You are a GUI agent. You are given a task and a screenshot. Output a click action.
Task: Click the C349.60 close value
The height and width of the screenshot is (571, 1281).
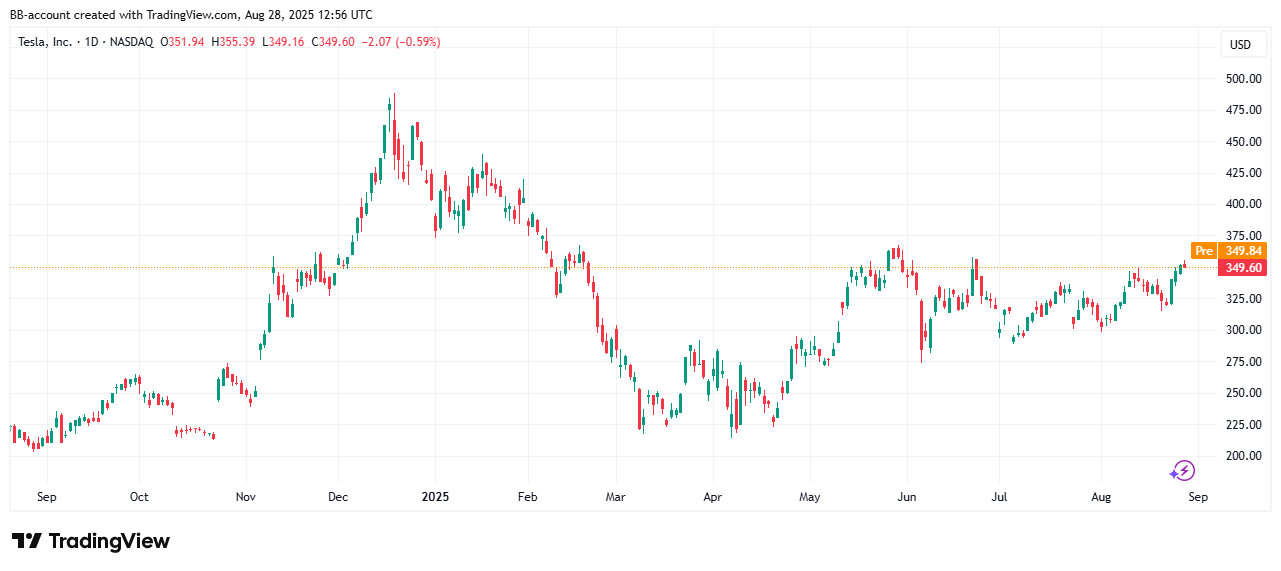pyautogui.click(x=333, y=42)
